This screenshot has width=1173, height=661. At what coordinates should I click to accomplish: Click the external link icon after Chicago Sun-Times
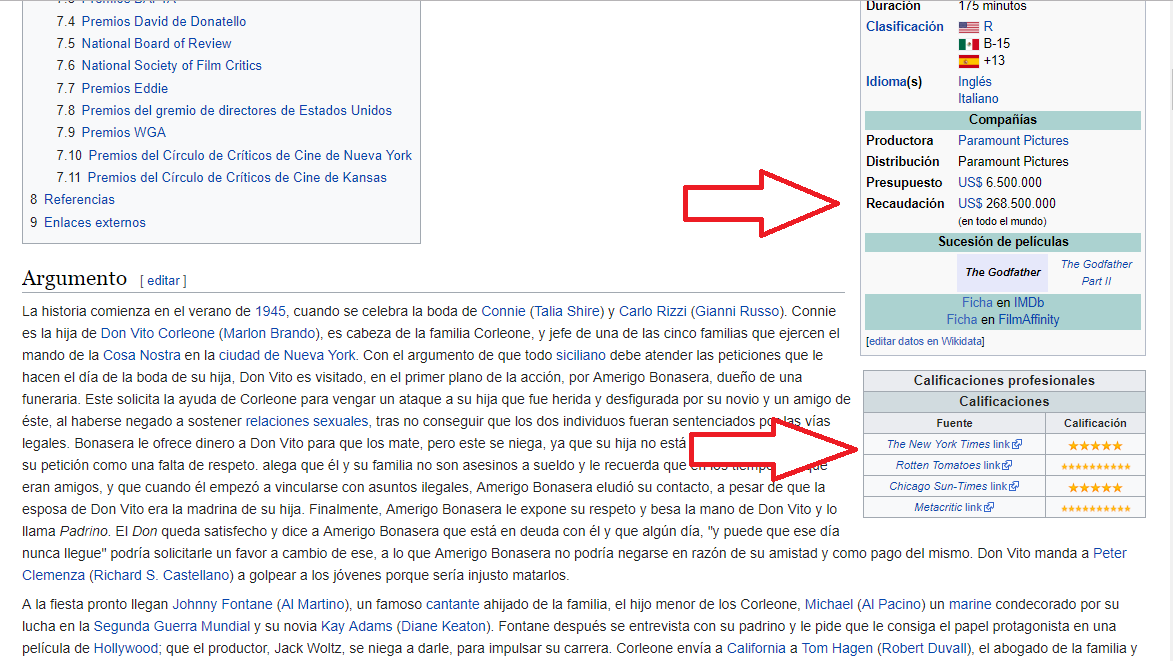coord(1014,486)
